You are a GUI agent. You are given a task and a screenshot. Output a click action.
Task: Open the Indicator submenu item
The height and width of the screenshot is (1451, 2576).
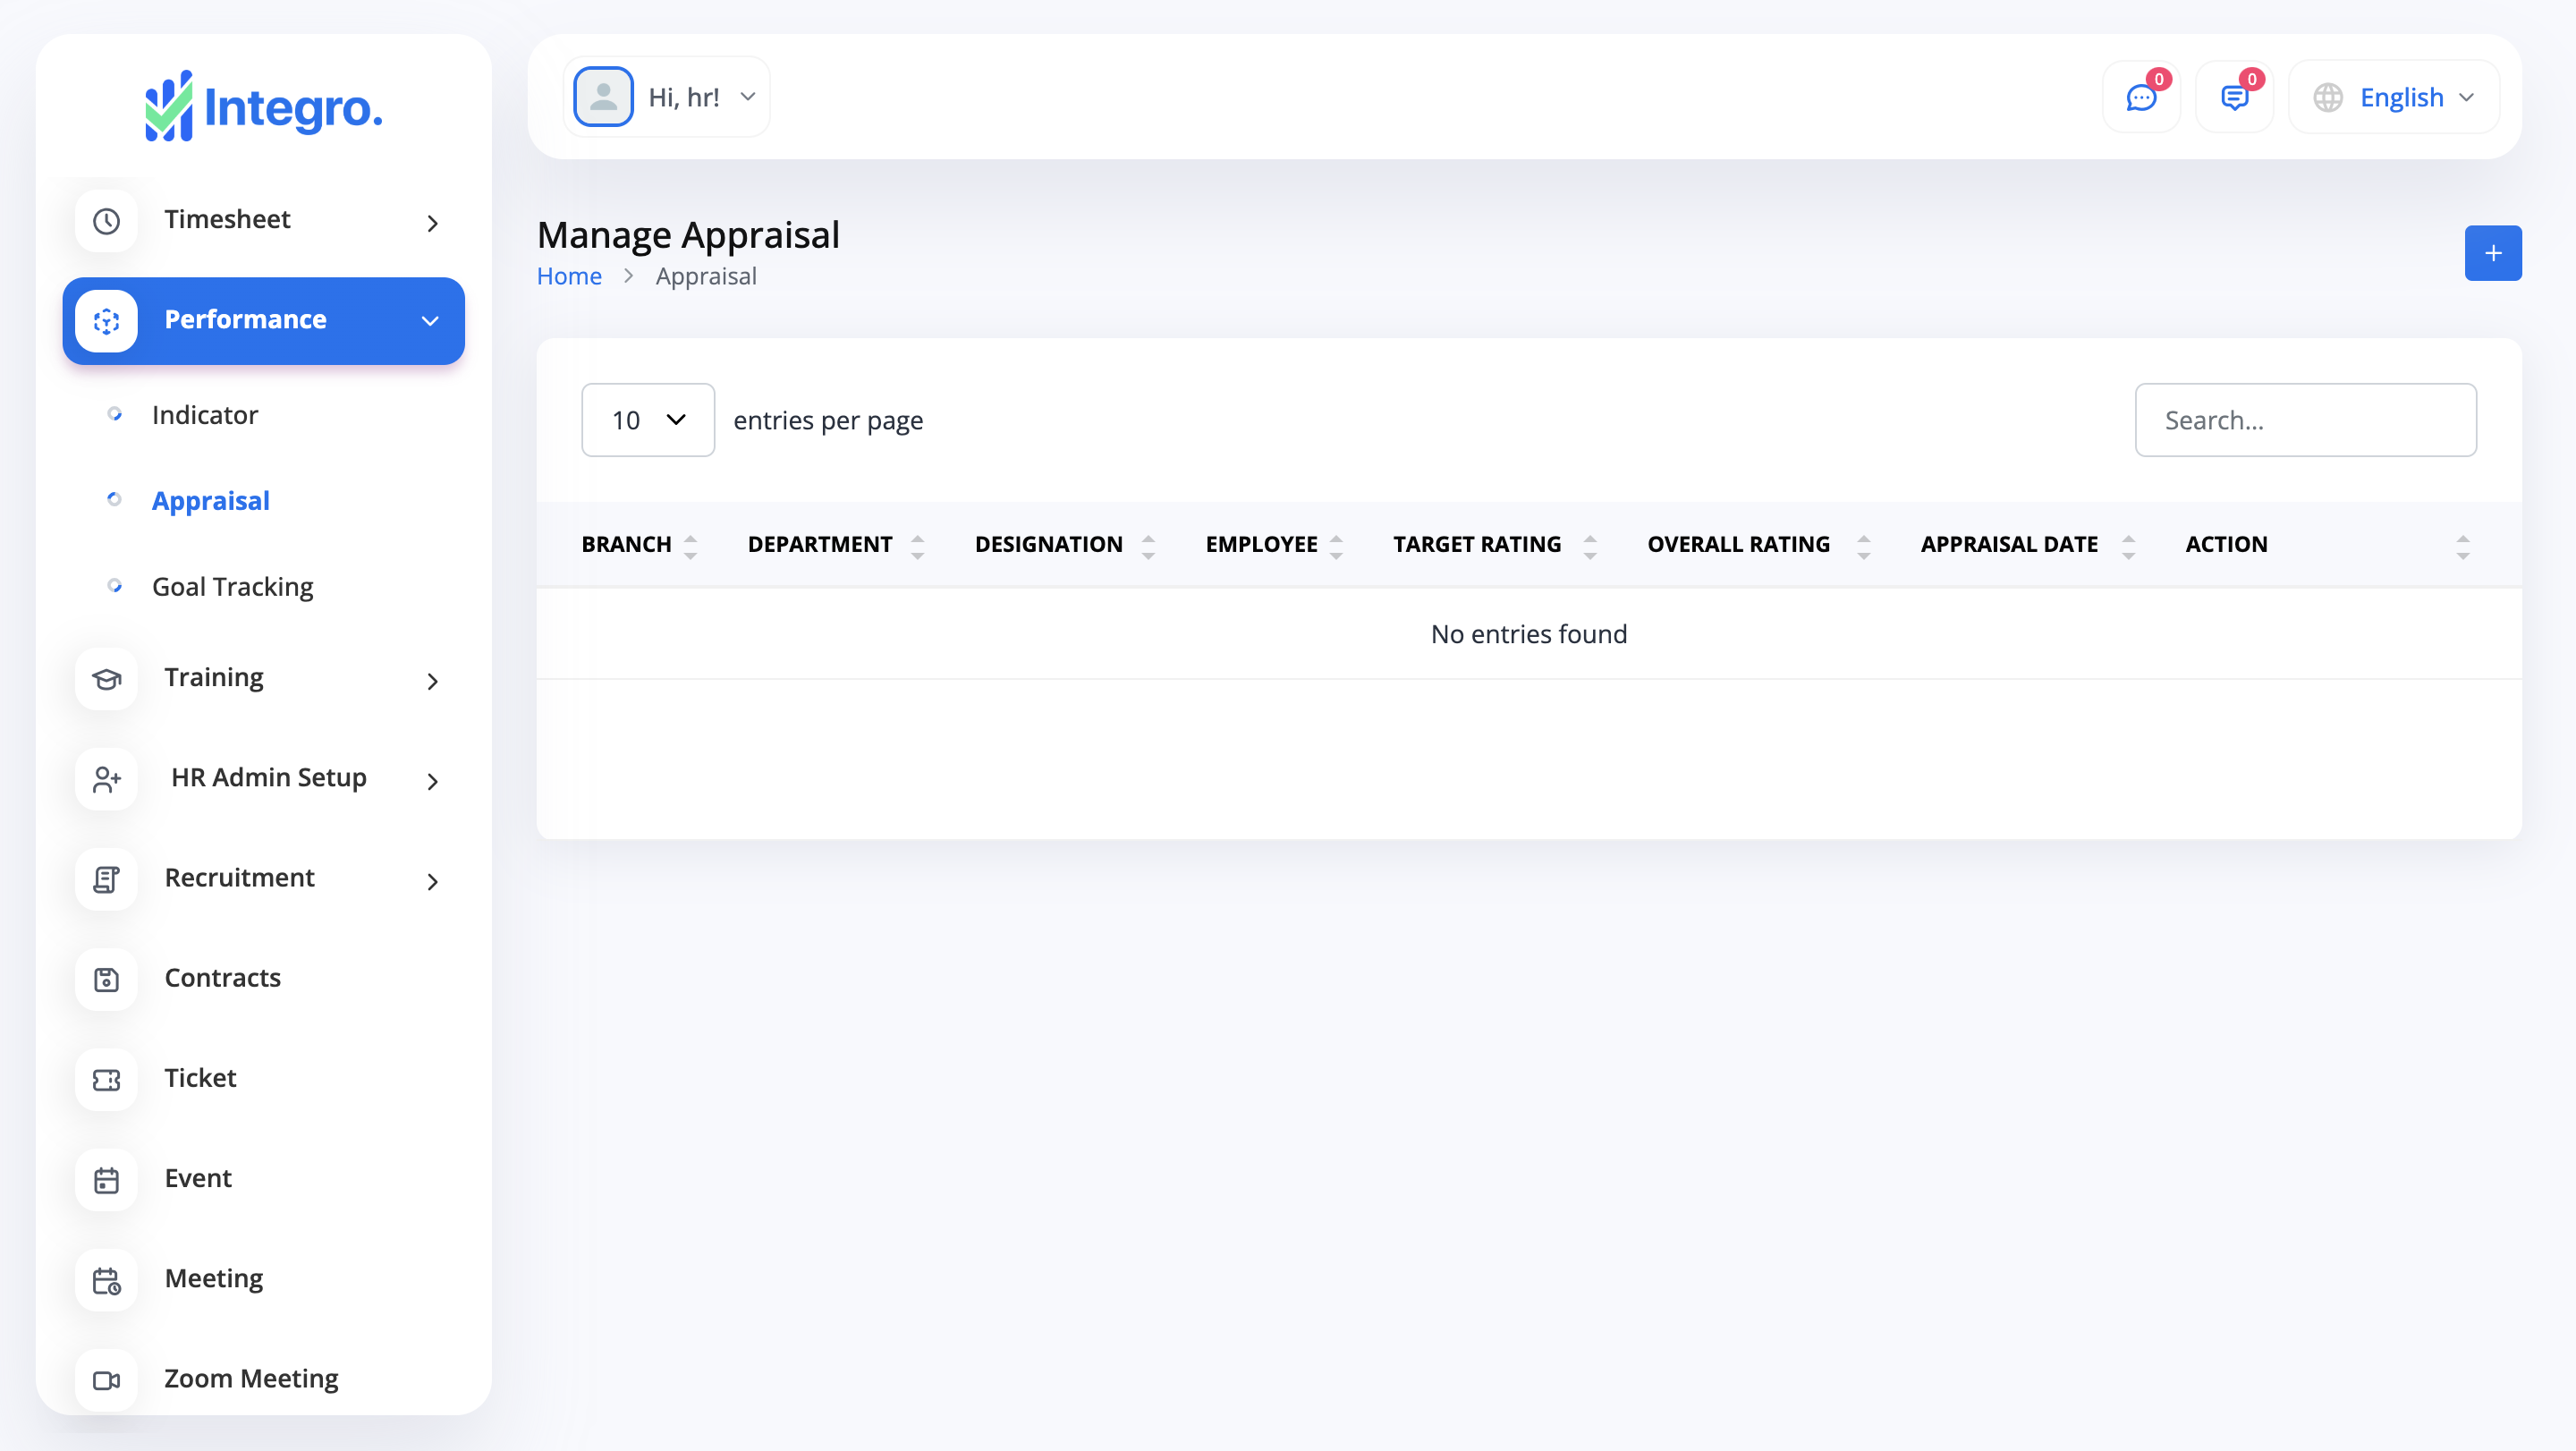pos(204,415)
